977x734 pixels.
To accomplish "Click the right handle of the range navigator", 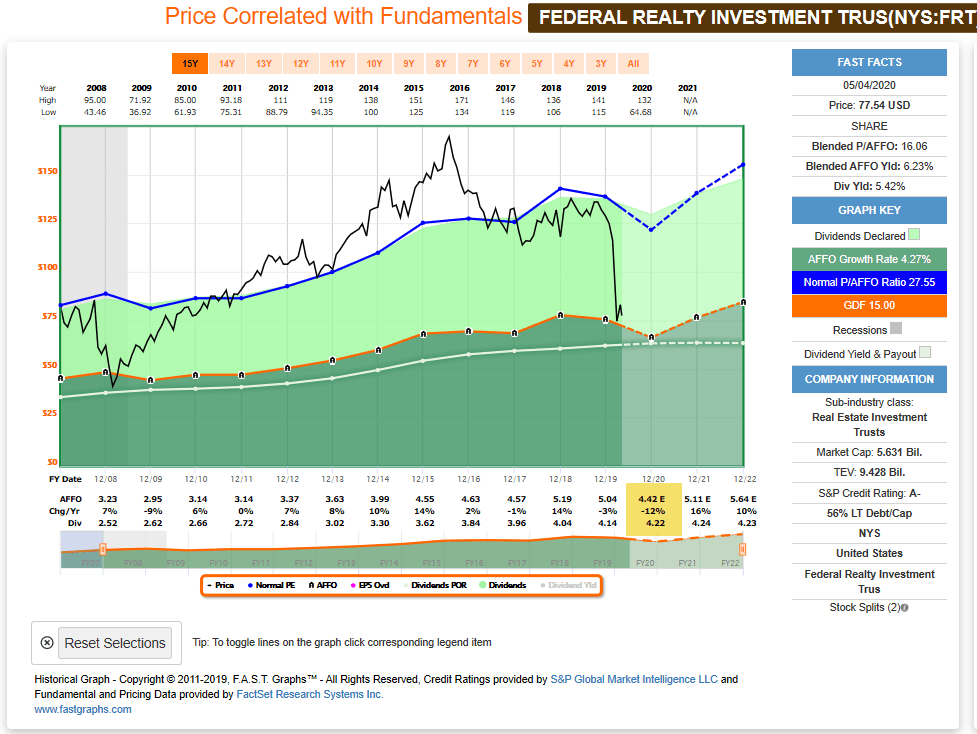I will click(742, 549).
